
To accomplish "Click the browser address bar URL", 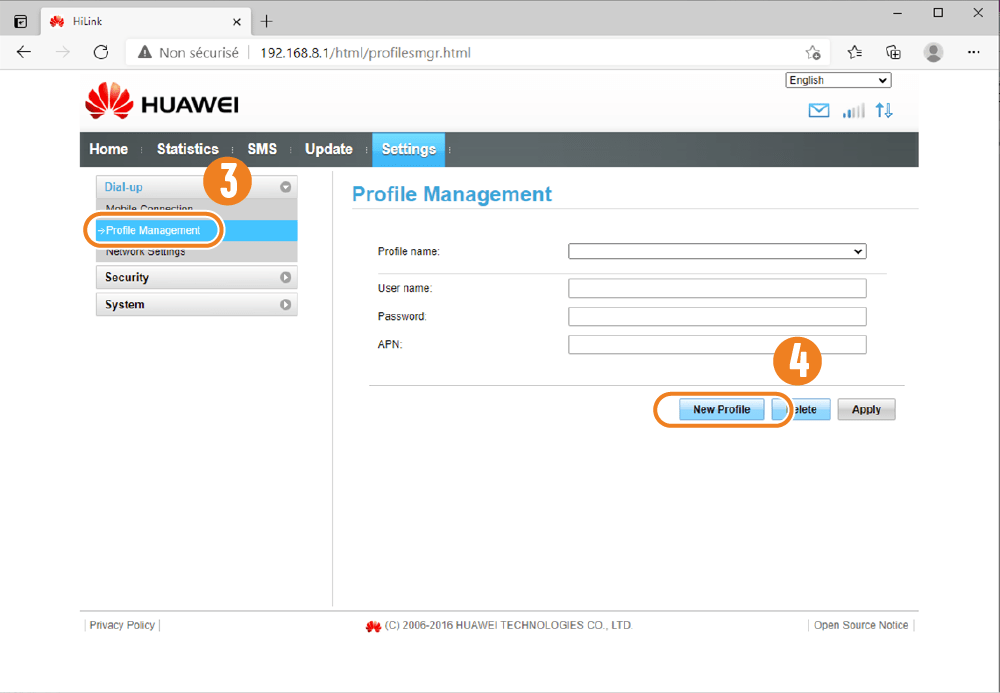I will (x=365, y=52).
